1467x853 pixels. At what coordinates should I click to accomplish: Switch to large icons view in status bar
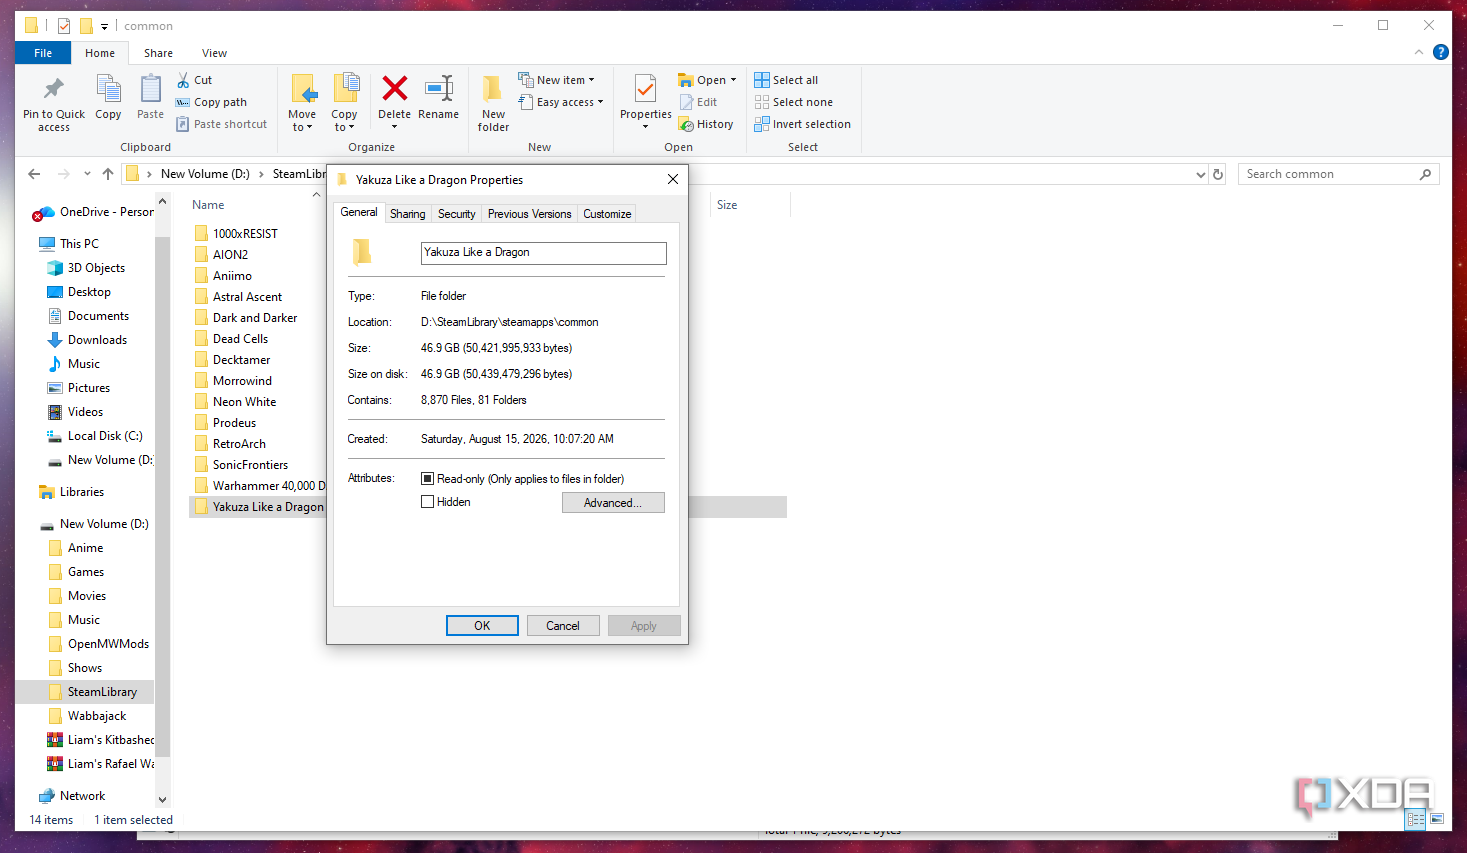point(1437,819)
